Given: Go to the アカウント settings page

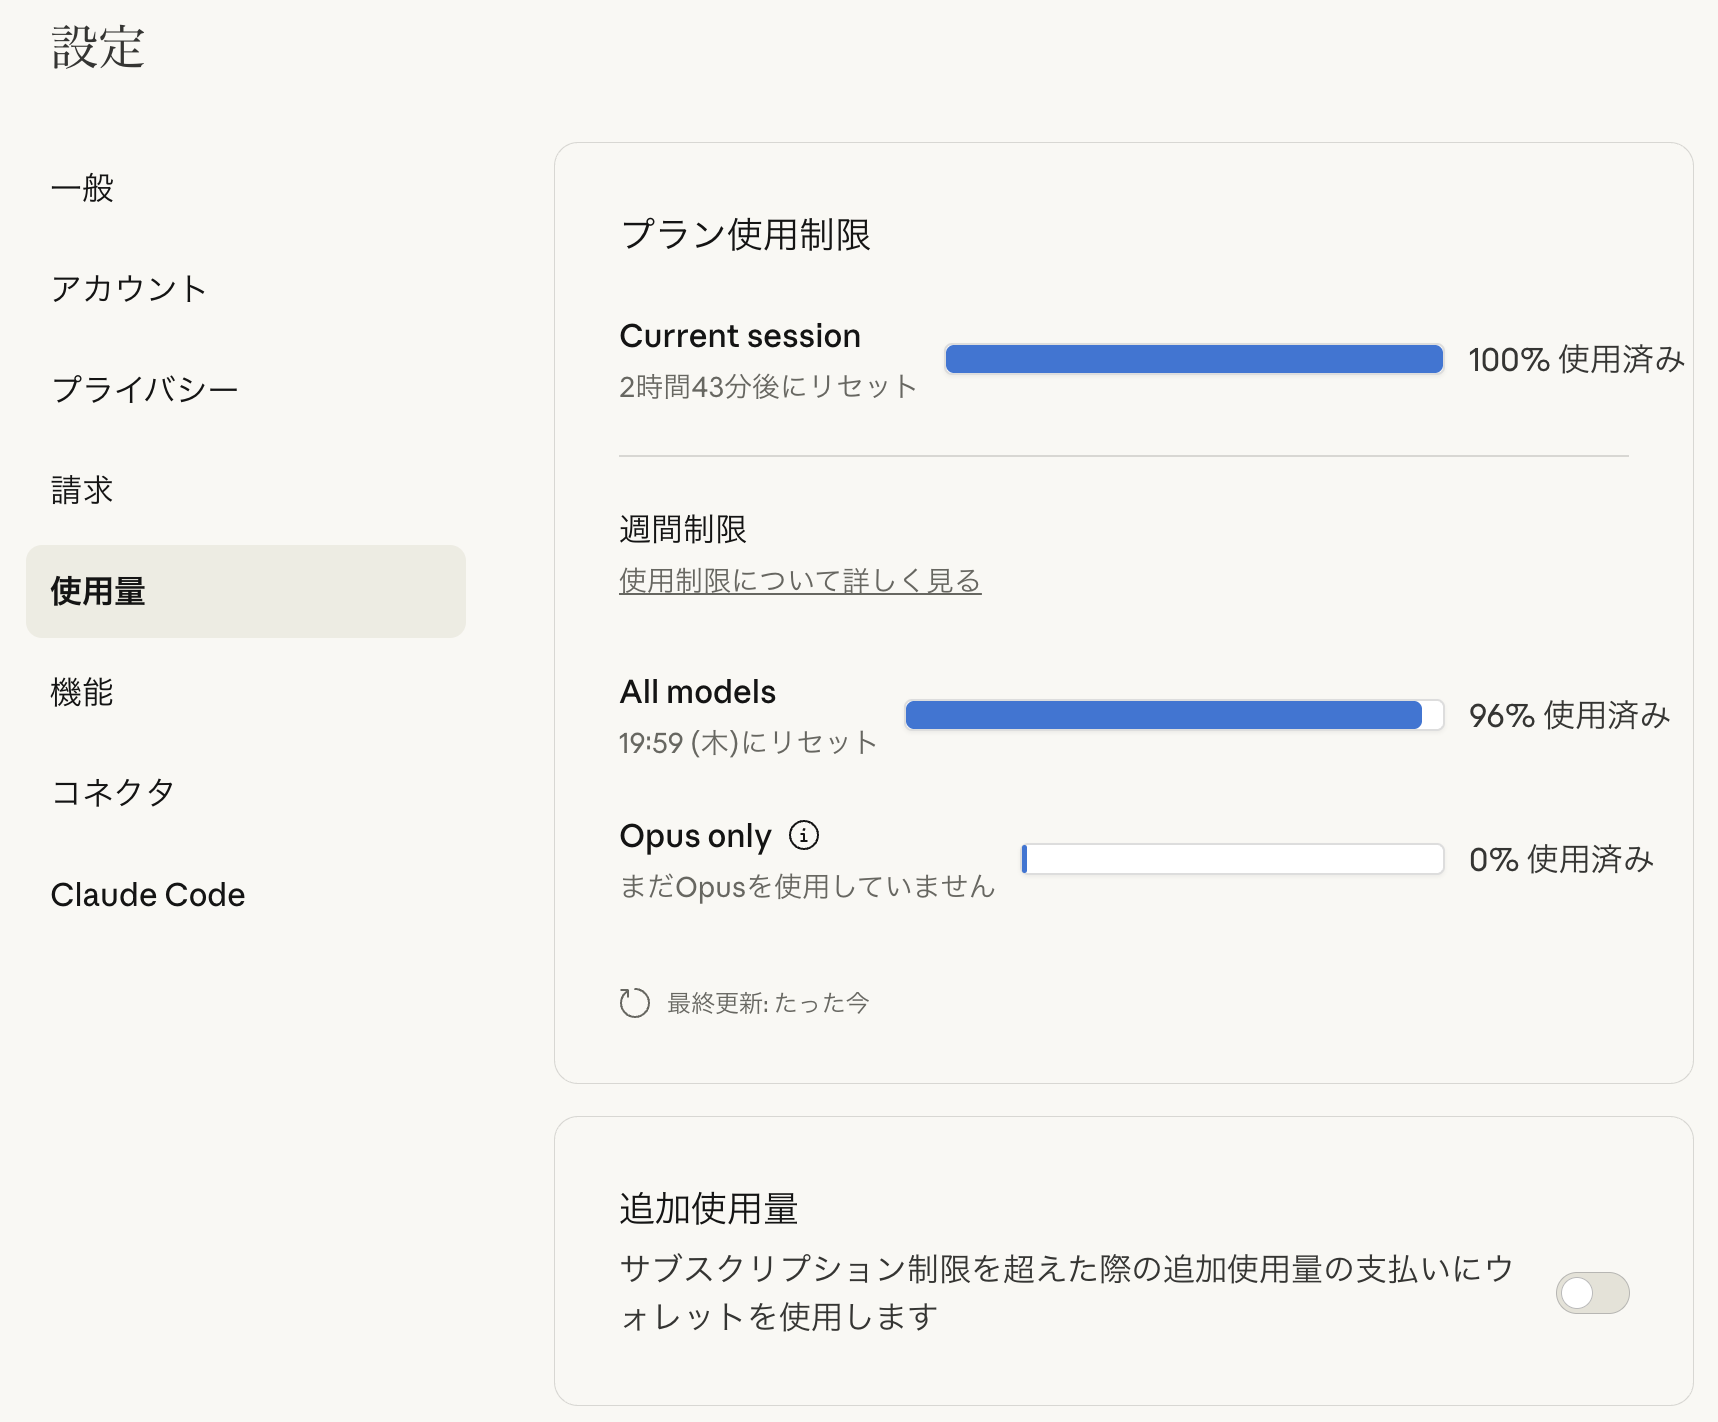Looking at the screenshot, I should click(129, 289).
